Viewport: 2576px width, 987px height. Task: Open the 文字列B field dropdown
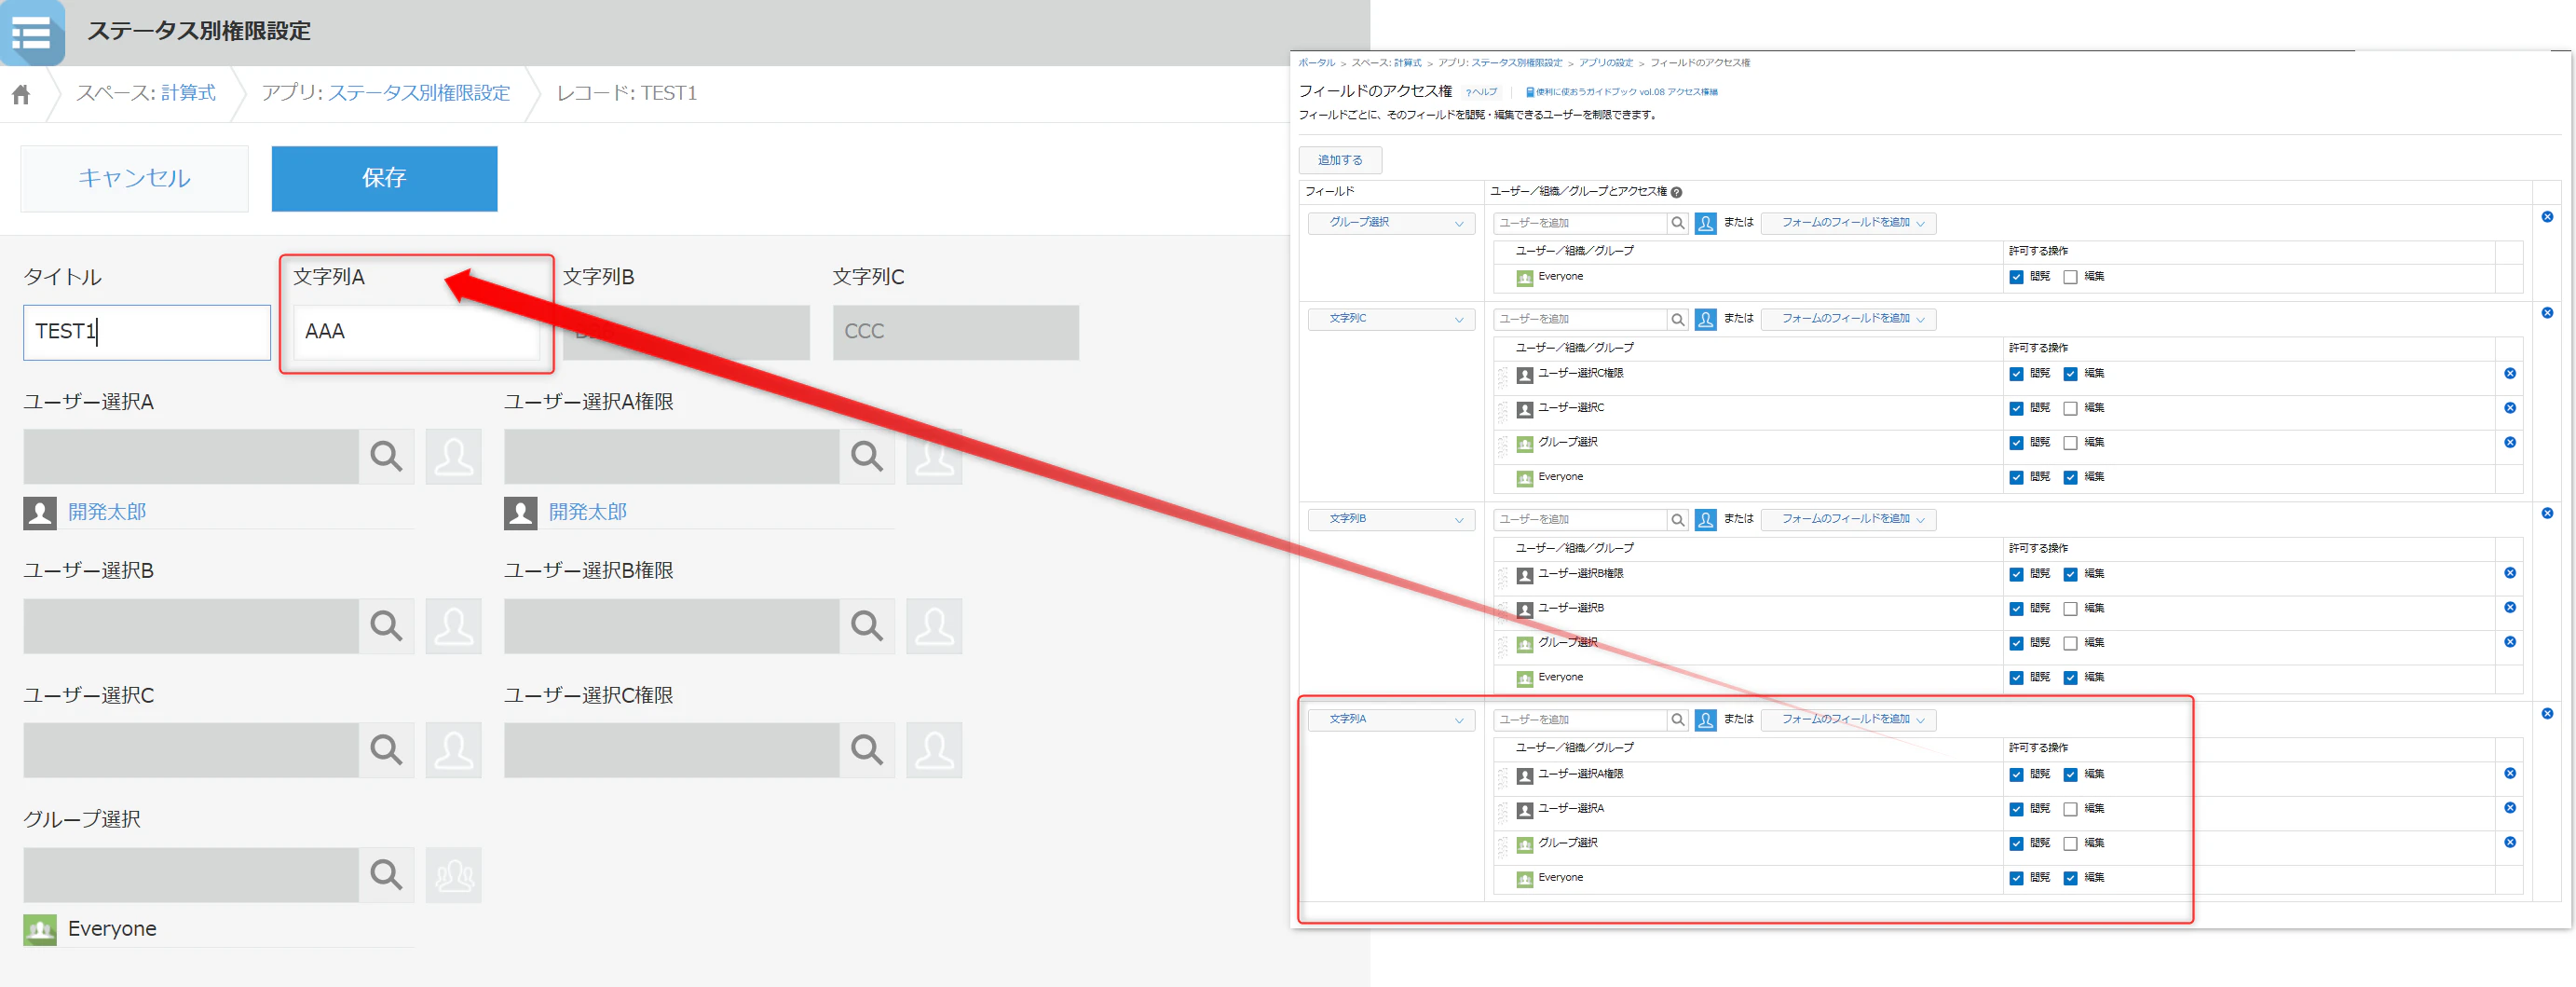[x=1391, y=520]
